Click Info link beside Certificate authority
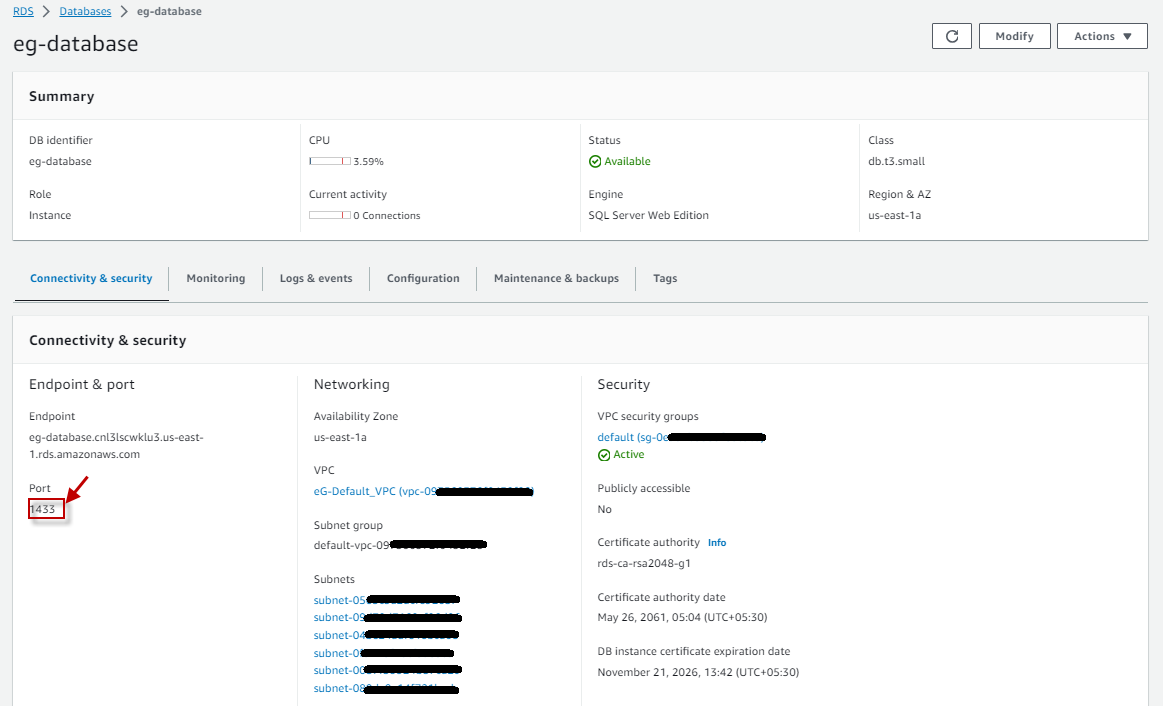This screenshot has width=1163, height=706. 716,543
